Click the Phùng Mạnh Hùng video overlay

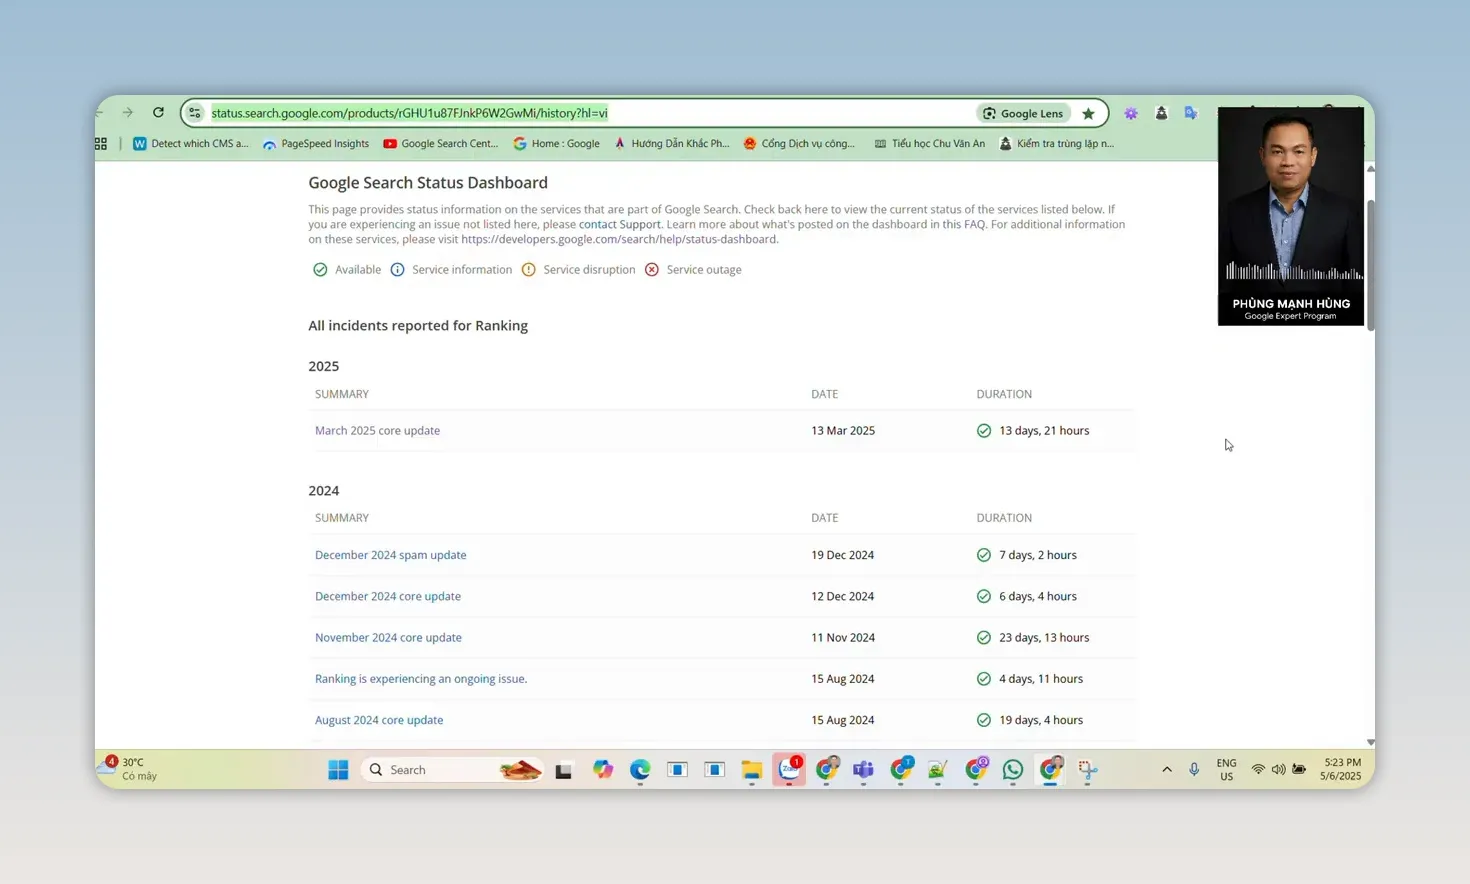click(1291, 216)
